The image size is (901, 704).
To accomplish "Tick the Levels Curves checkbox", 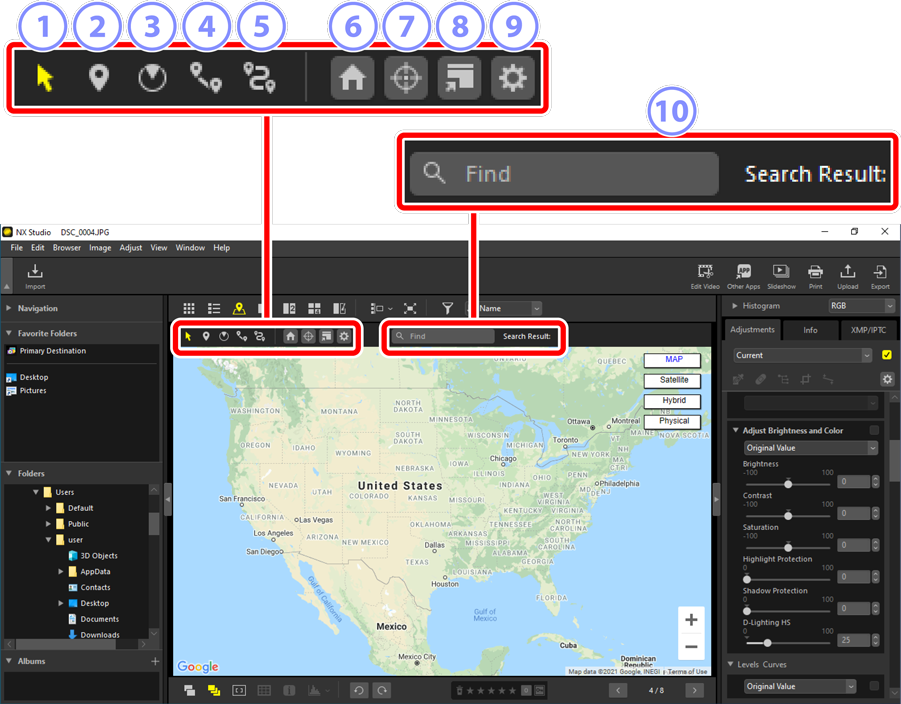I will (874, 686).
